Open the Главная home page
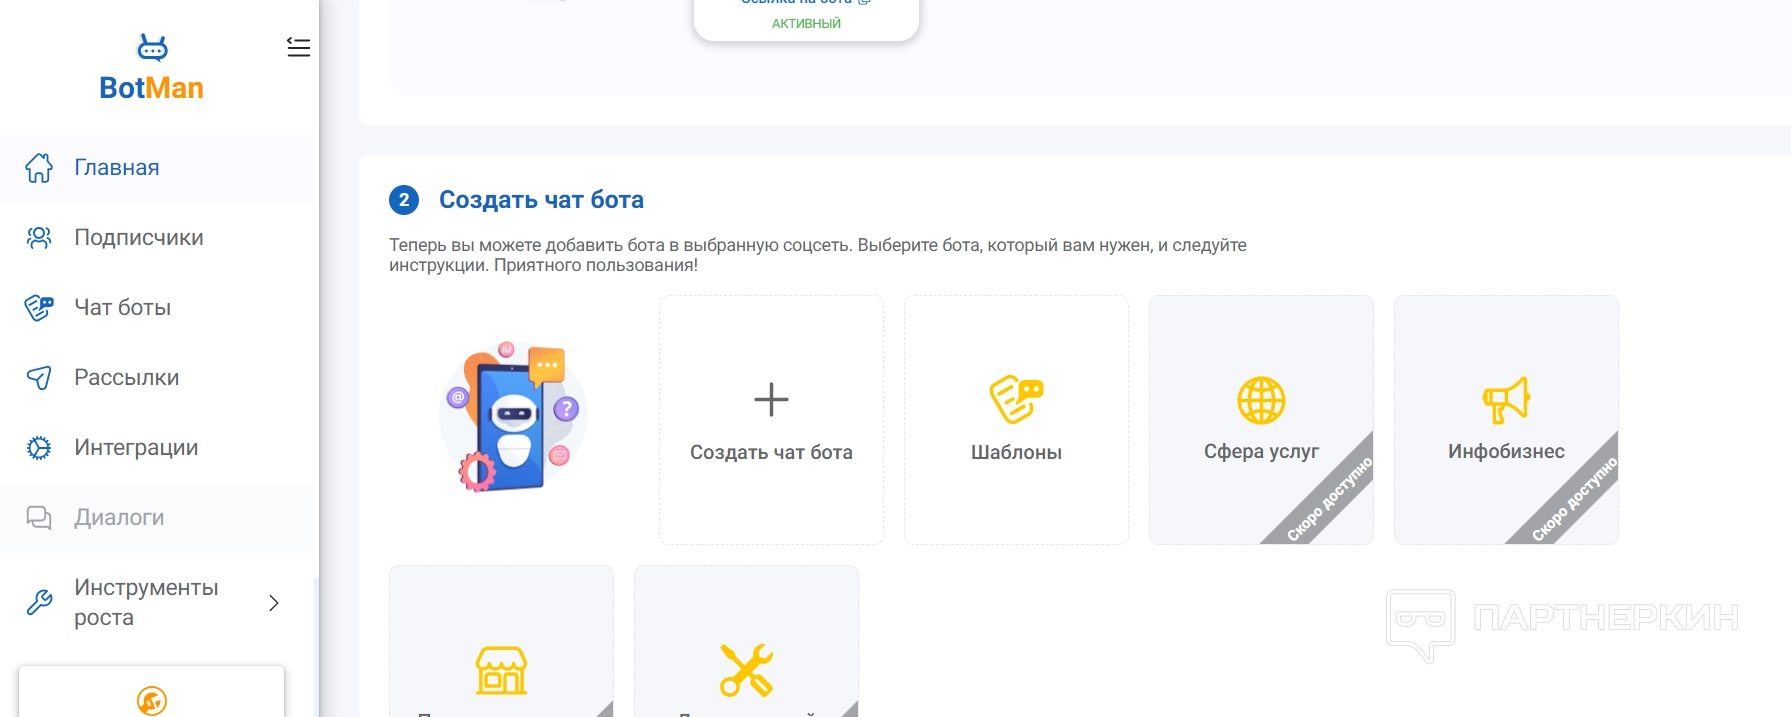This screenshot has height=717, width=1791. click(116, 168)
